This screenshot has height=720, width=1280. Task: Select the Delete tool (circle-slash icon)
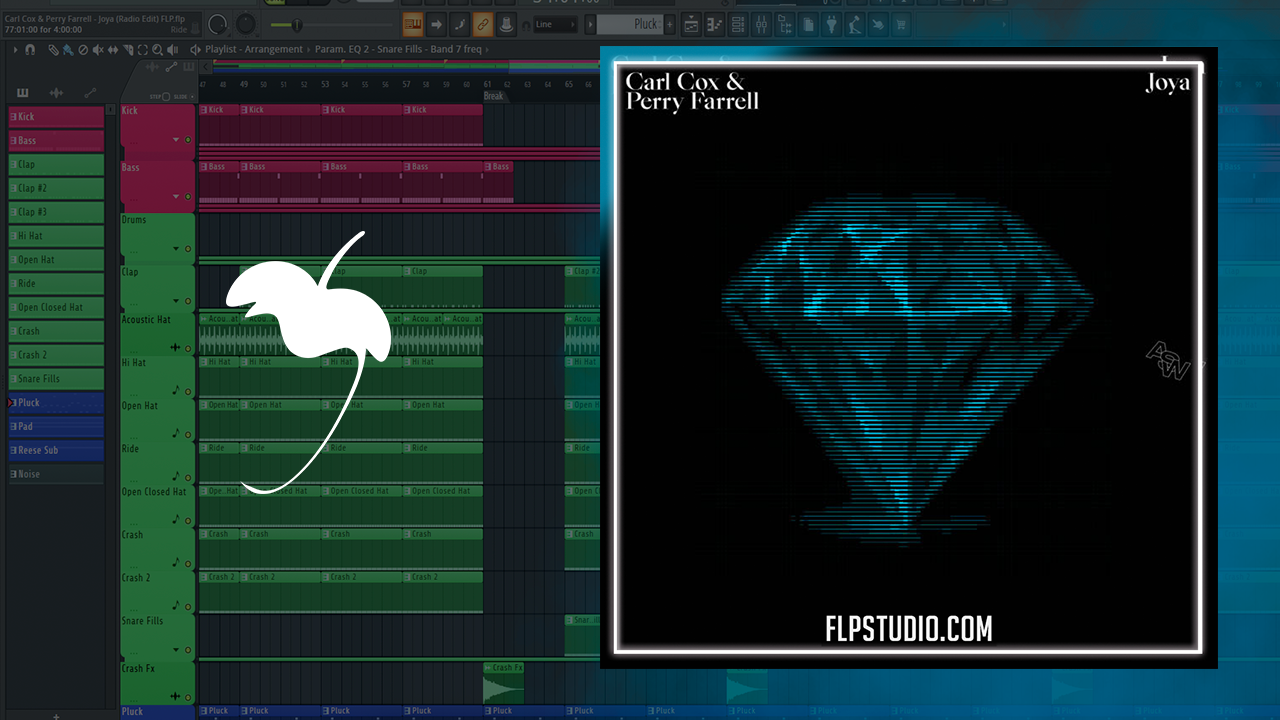click(x=83, y=49)
